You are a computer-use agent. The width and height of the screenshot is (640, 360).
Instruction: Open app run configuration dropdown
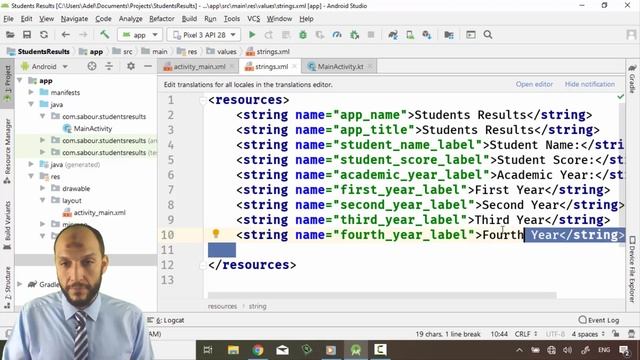[x=140, y=35]
